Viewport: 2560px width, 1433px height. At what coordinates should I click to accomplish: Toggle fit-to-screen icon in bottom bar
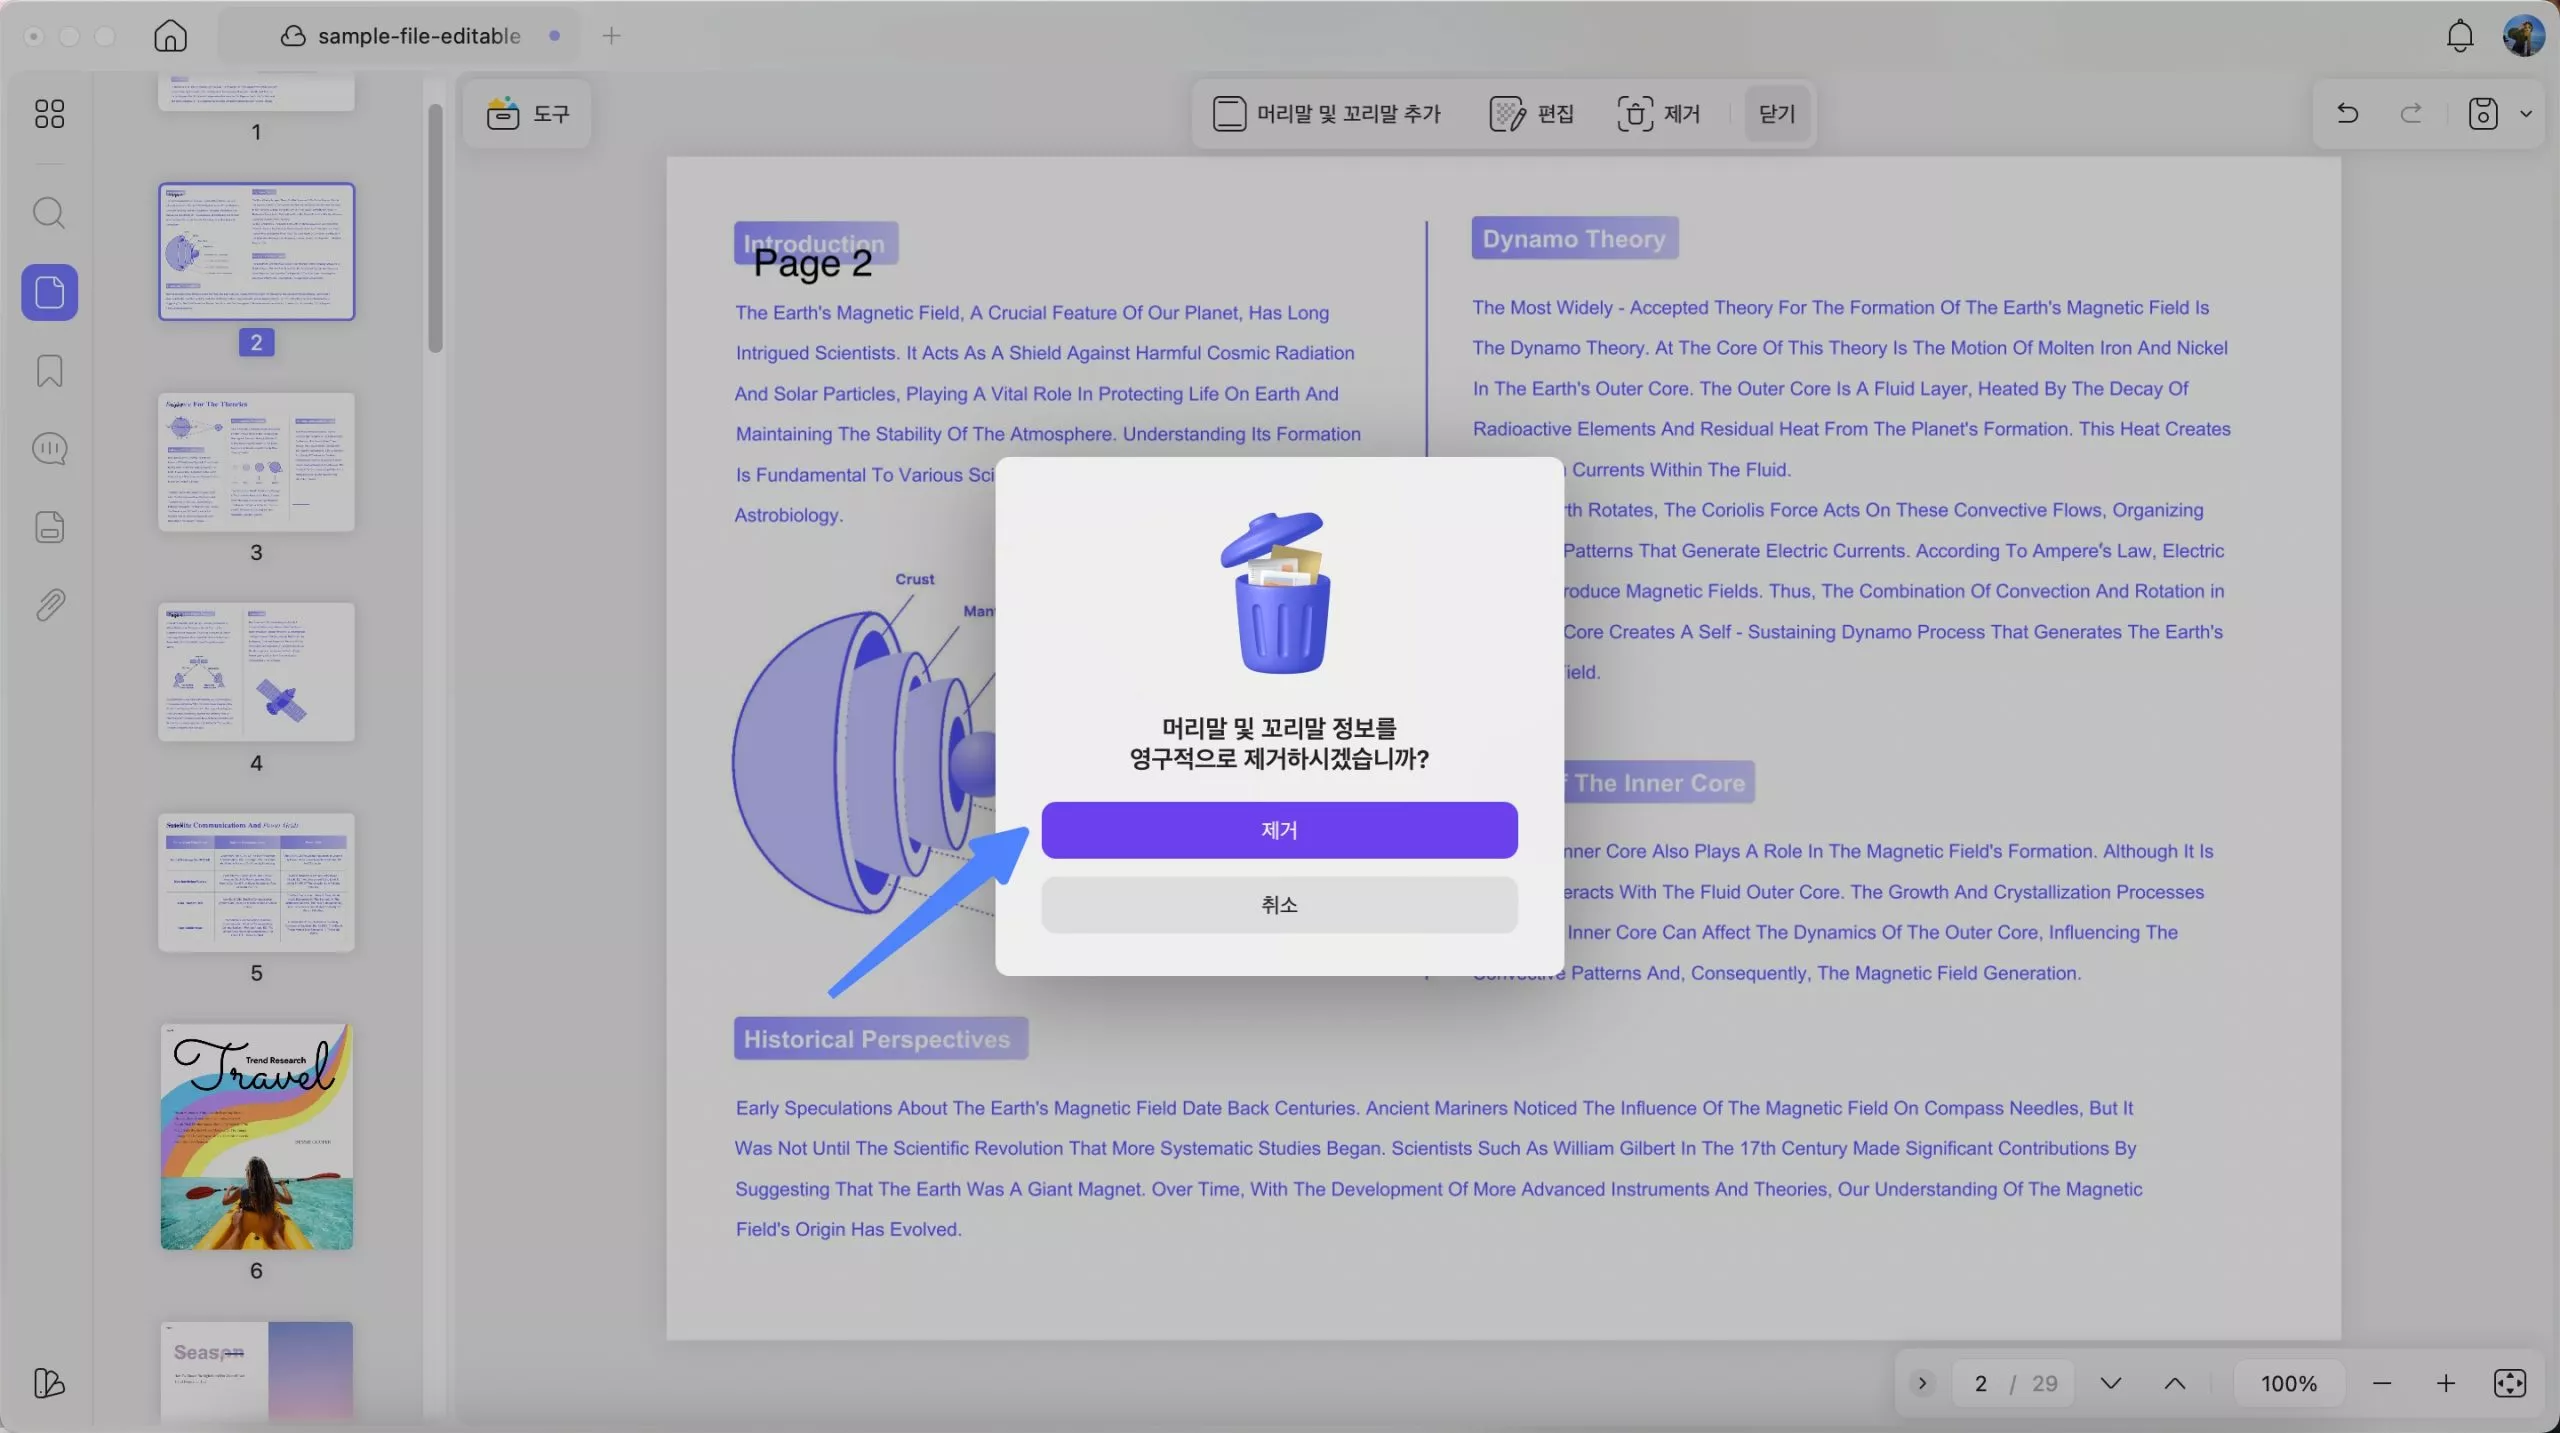pyautogui.click(x=2510, y=1383)
